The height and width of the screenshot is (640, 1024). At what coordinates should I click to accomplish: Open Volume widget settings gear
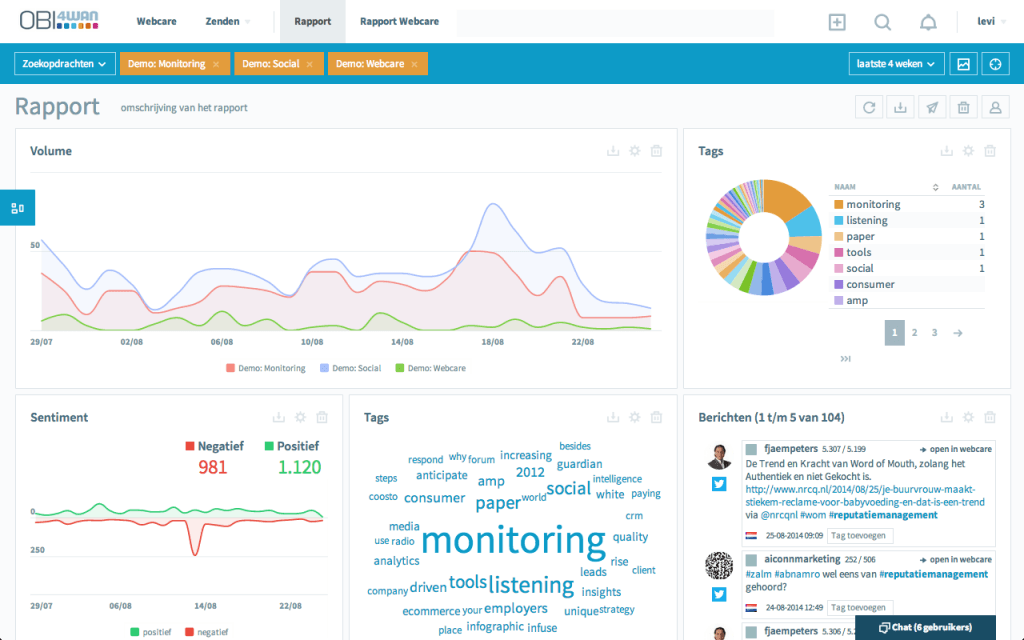click(x=634, y=151)
